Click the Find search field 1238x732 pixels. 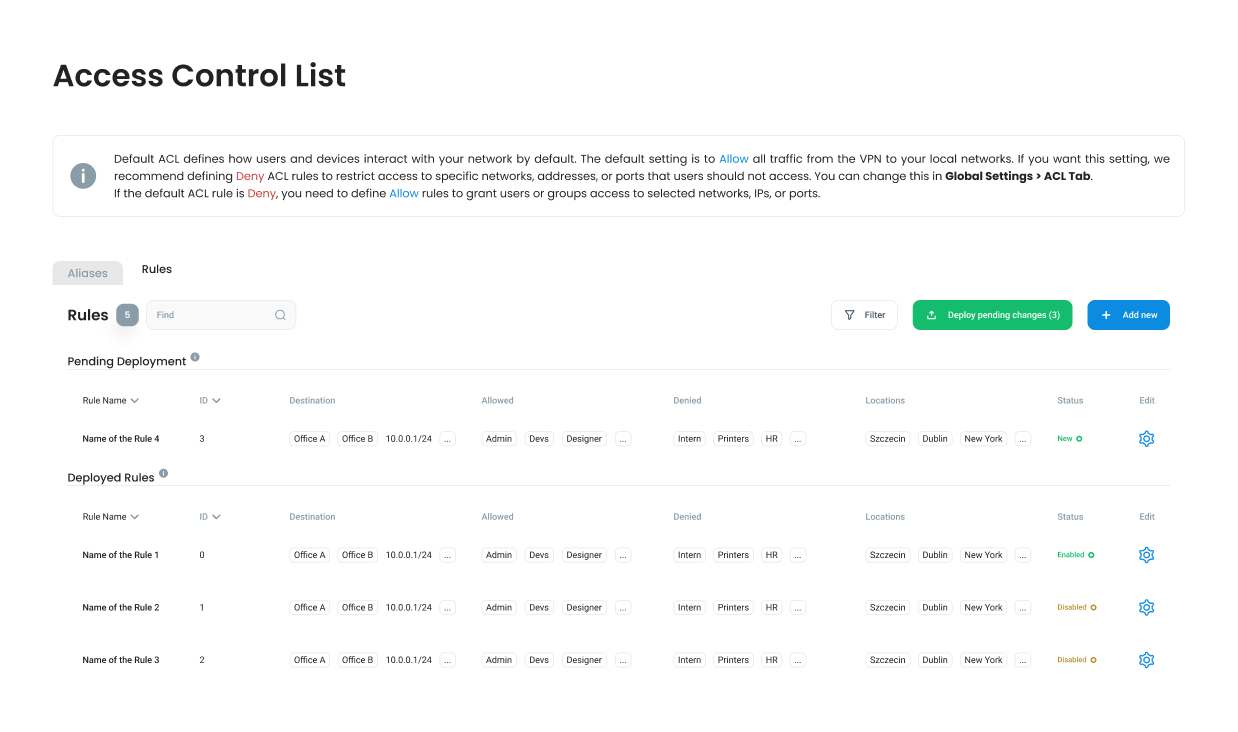pyautogui.click(x=212, y=315)
